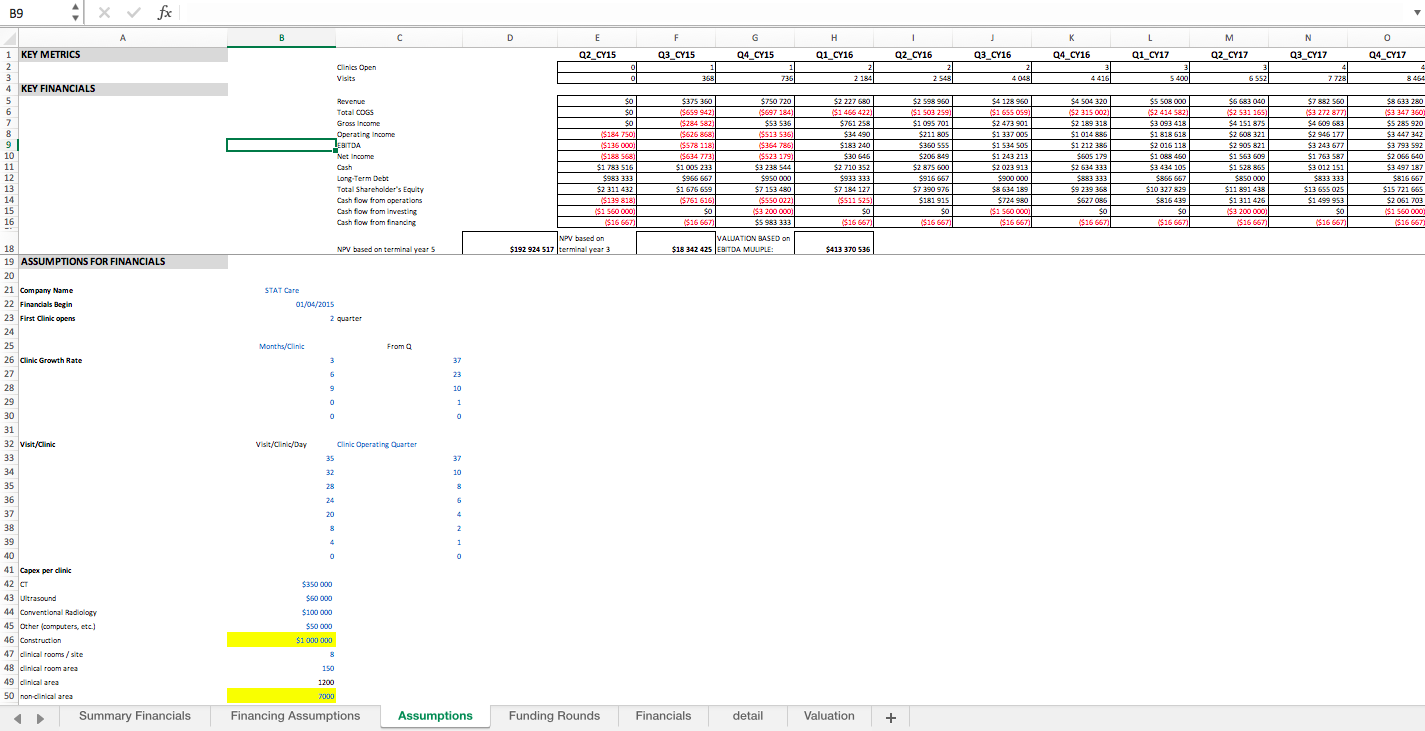Image resolution: width=1425 pixels, height=731 pixels.
Task: Click the Q2_CY15 cash $1 783 516 cell
Action: pos(597,167)
